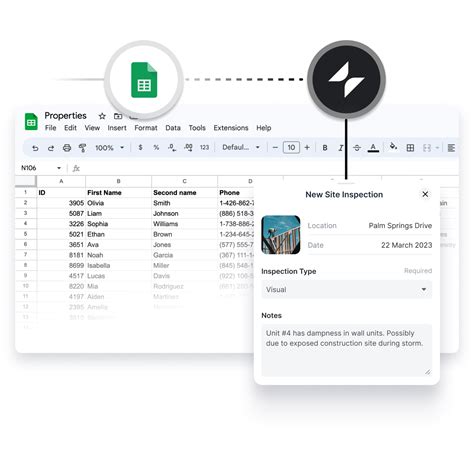Click the cell containing Olivia
Image resolution: width=474 pixels, height=451 pixels.
click(118, 203)
